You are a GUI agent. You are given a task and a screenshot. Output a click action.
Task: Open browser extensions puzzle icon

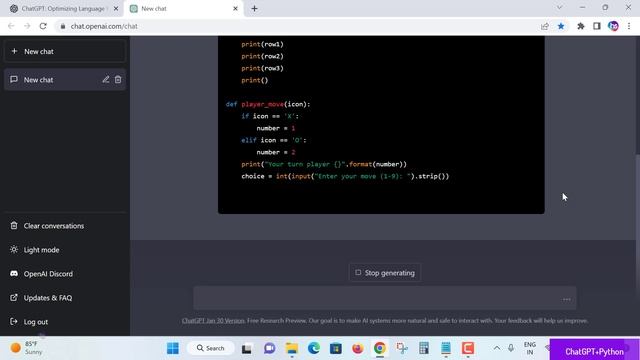pos(580,26)
